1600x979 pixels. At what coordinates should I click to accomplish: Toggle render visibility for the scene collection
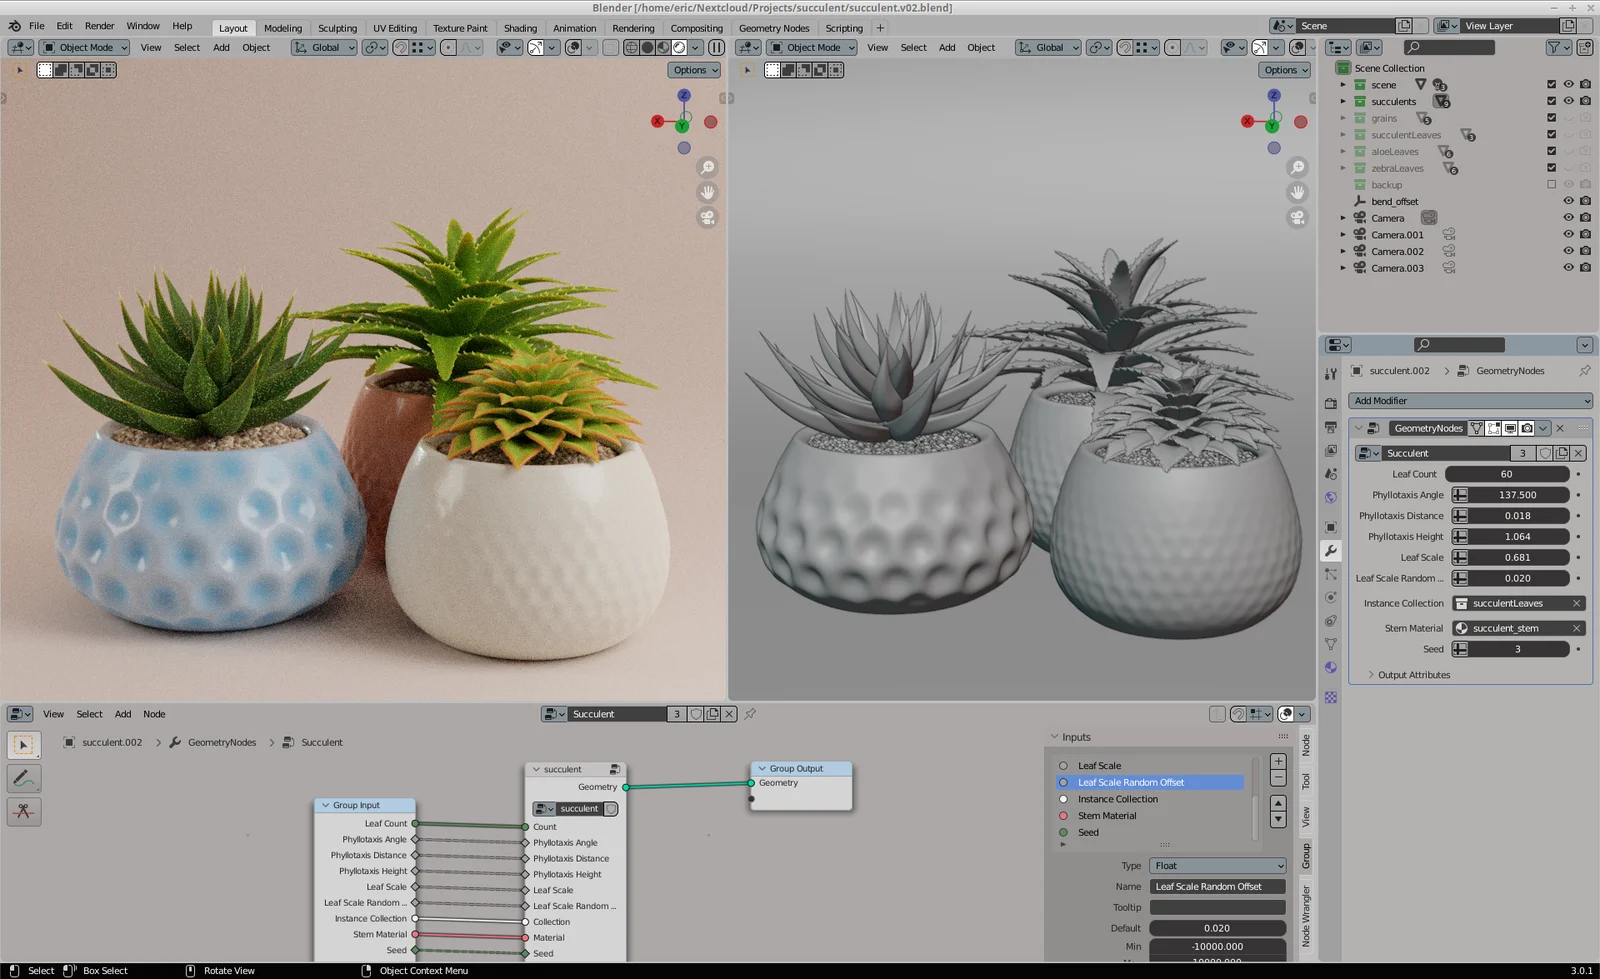pos(1584,84)
